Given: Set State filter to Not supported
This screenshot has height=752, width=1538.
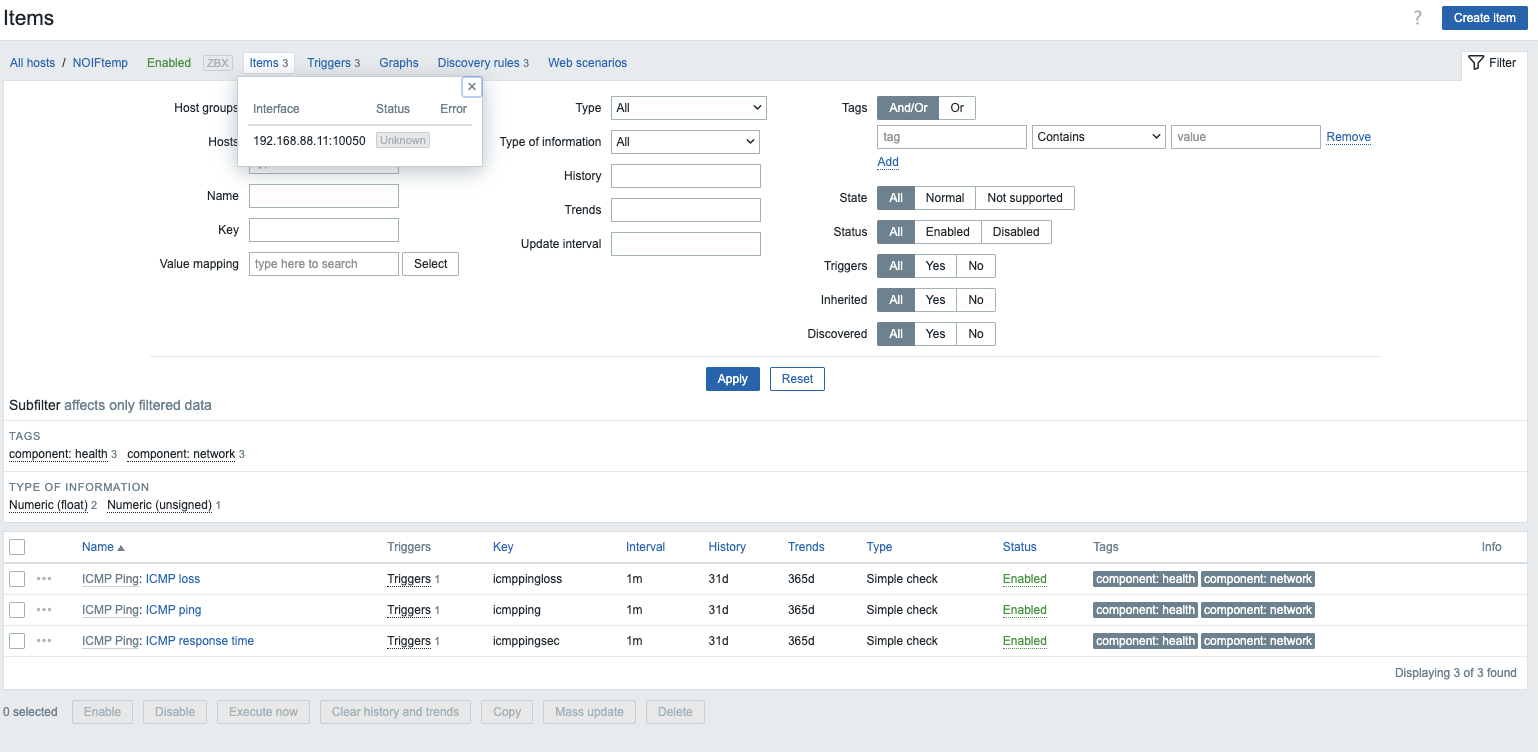Looking at the screenshot, I should pyautogui.click(x=1024, y=198).
